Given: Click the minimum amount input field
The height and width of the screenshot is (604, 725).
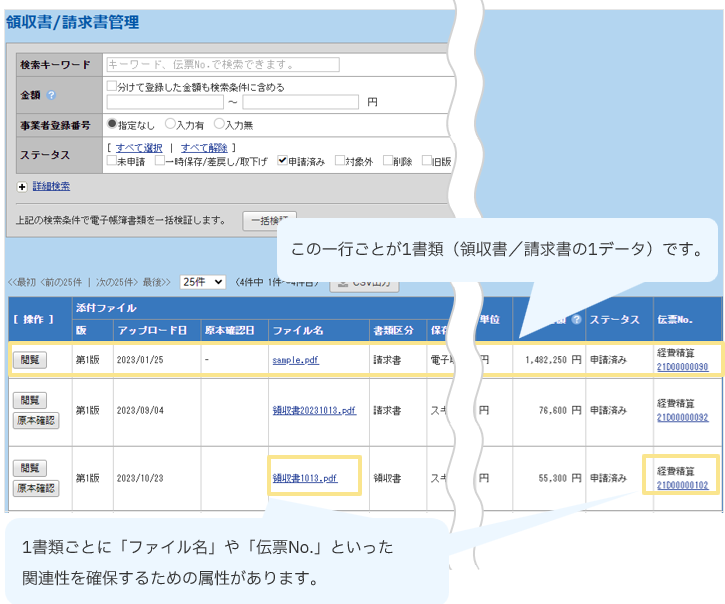Looking at the screenshot, I should [x=165, y=102].
